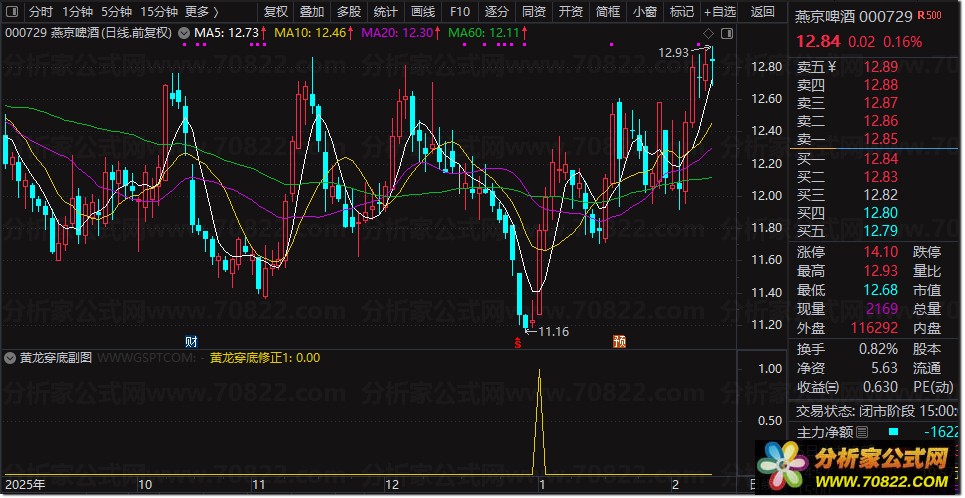
Task: Toggle the left sidebar panel icon
Action: click(11, 12)
